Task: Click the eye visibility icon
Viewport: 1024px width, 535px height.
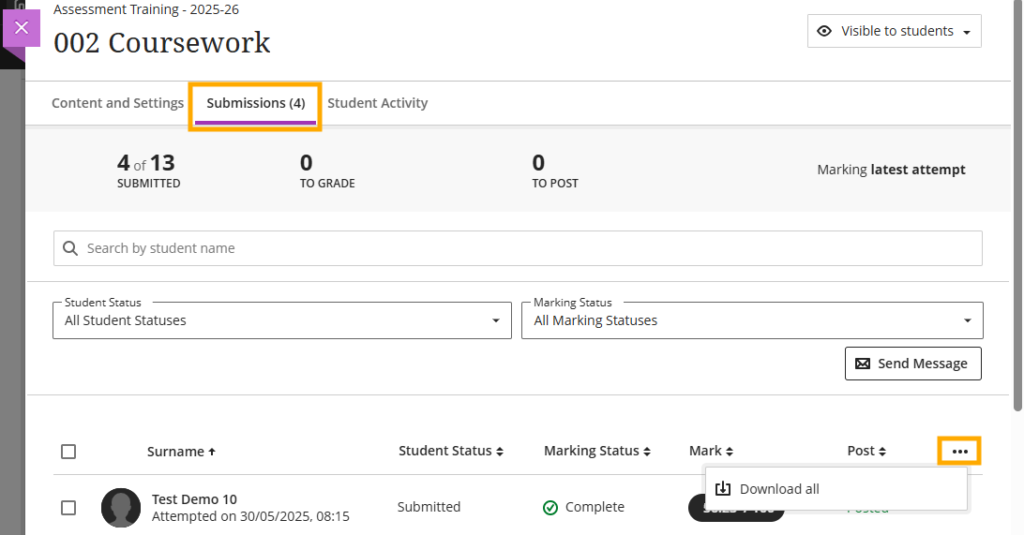Action: click(x=824, y=31)
